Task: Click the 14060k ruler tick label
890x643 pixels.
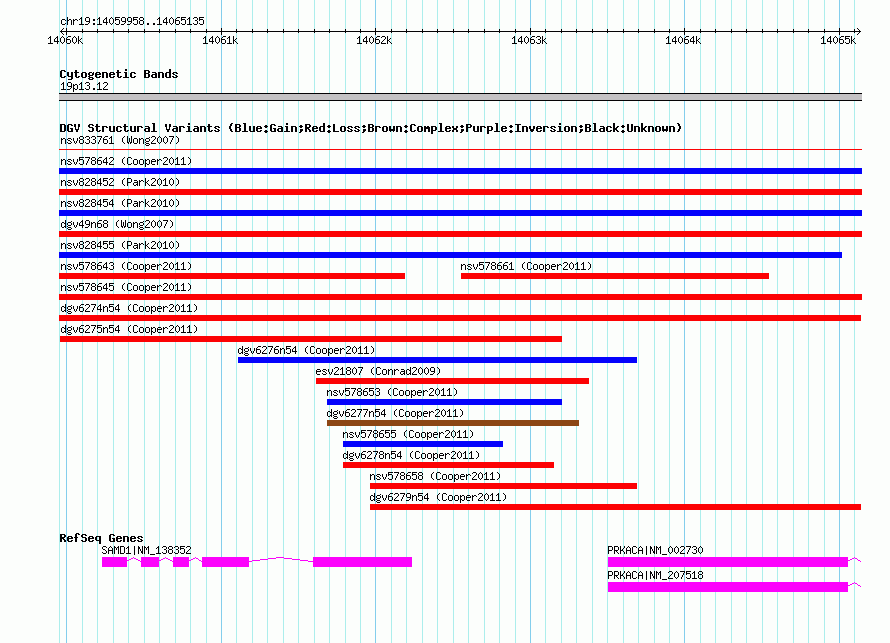Action: point(65,40)
